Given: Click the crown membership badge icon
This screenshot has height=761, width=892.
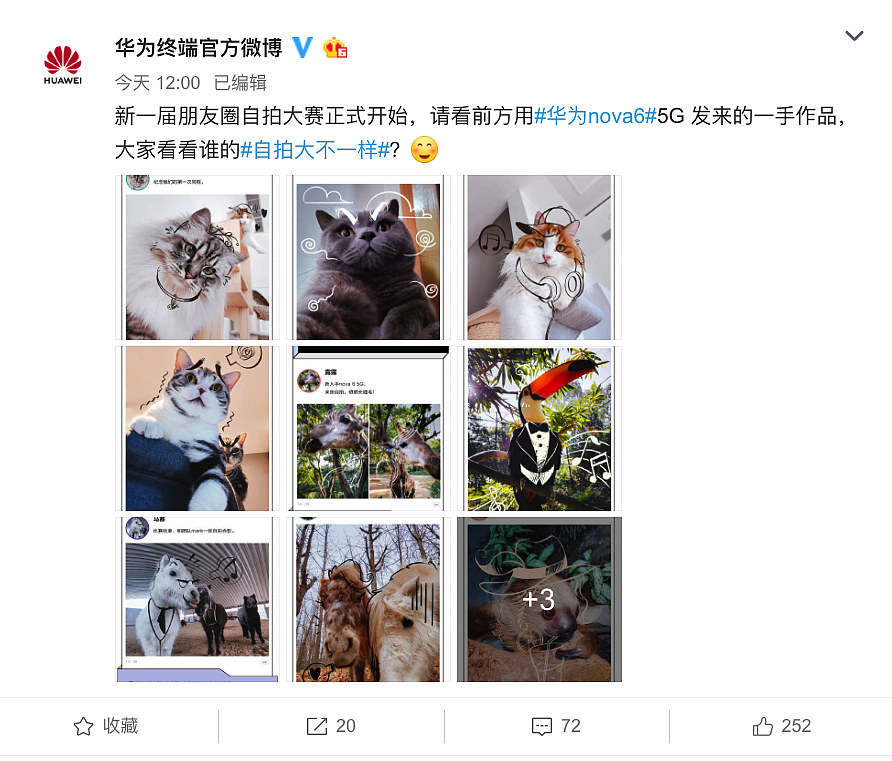Looking at the screenshot, I should click(335, 48).
